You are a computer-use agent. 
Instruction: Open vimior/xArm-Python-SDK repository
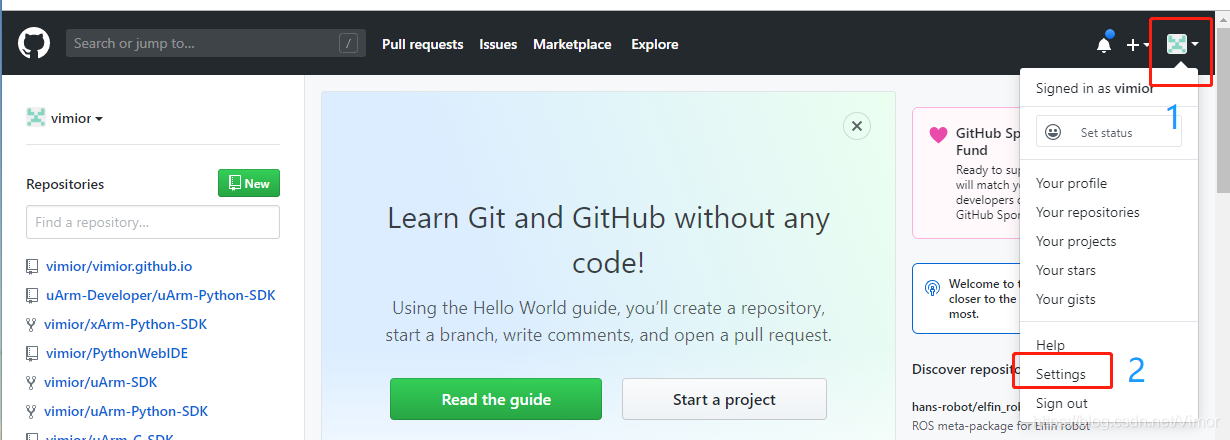pyautogui.click(x=126, y=324)
